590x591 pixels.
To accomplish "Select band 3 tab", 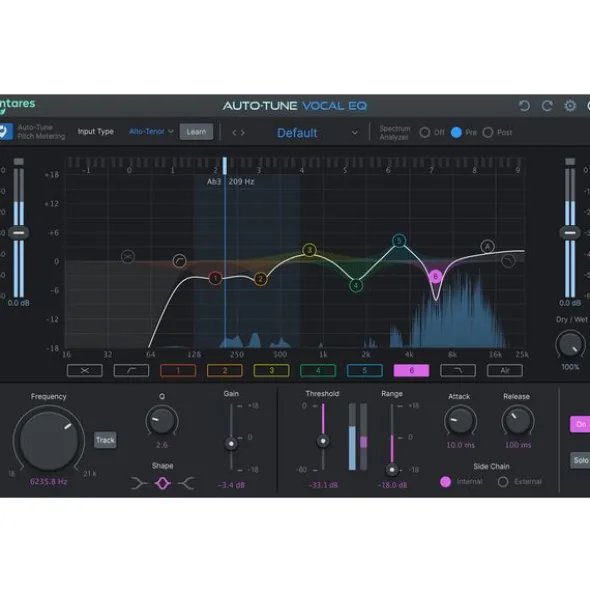I will 271,371.
